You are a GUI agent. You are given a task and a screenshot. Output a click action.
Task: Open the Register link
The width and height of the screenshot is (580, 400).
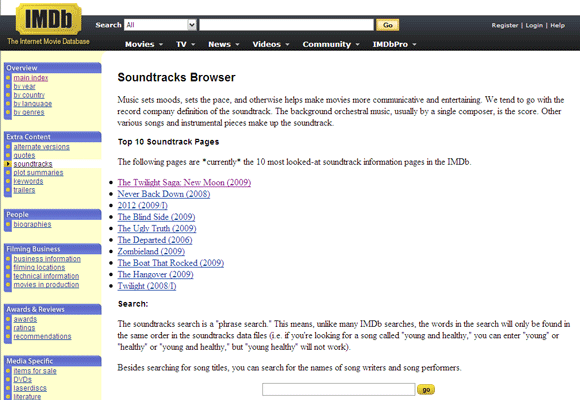tap(505, 25)
